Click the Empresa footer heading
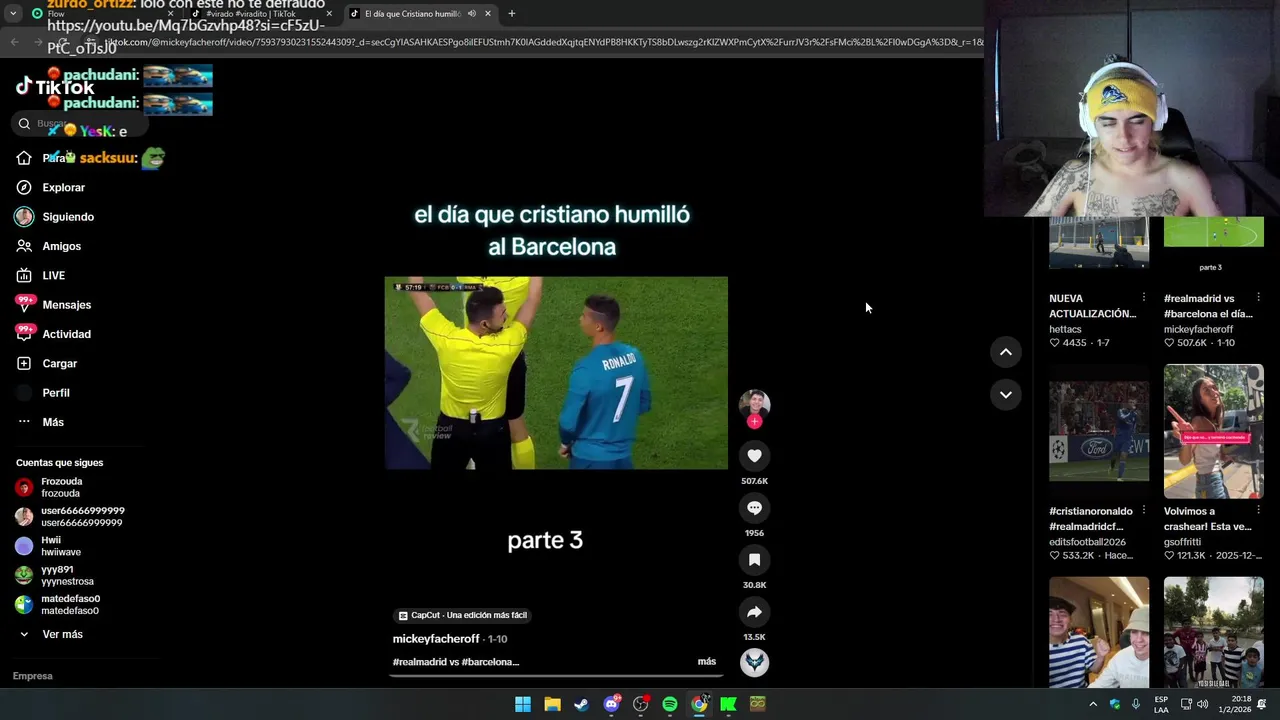1280x720 pixels. click(x=32, y=676)
